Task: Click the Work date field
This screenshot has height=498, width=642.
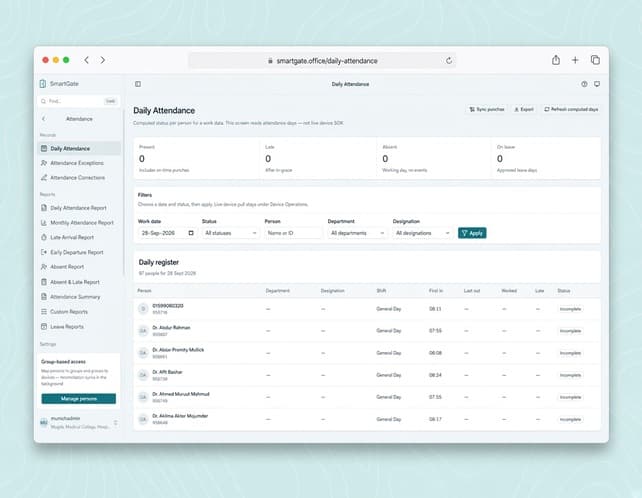Action: 167,233
